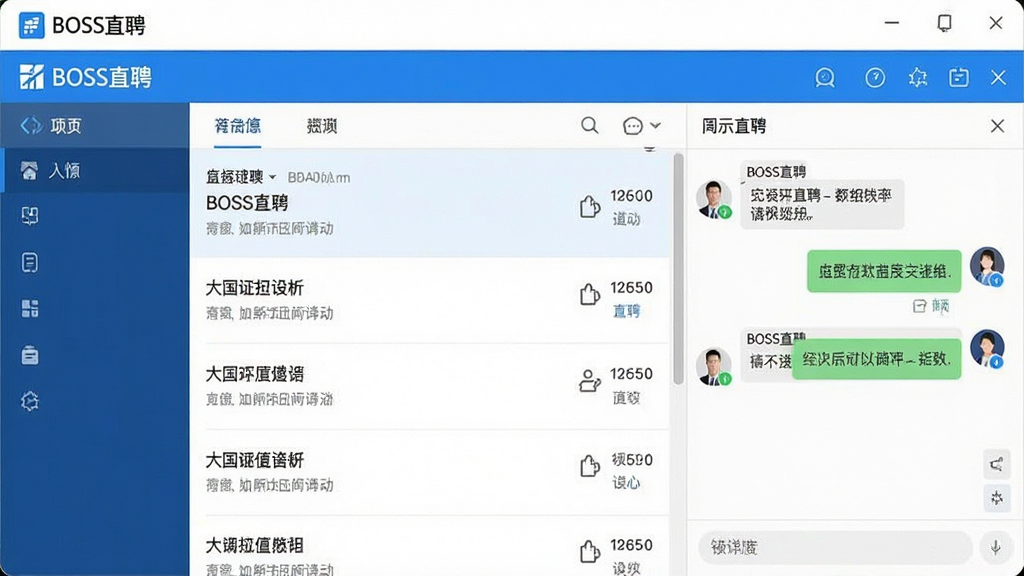Viewport: 1024px width, 576px height.
Task: Open the sidebar document icon
Action: point(29,263)
